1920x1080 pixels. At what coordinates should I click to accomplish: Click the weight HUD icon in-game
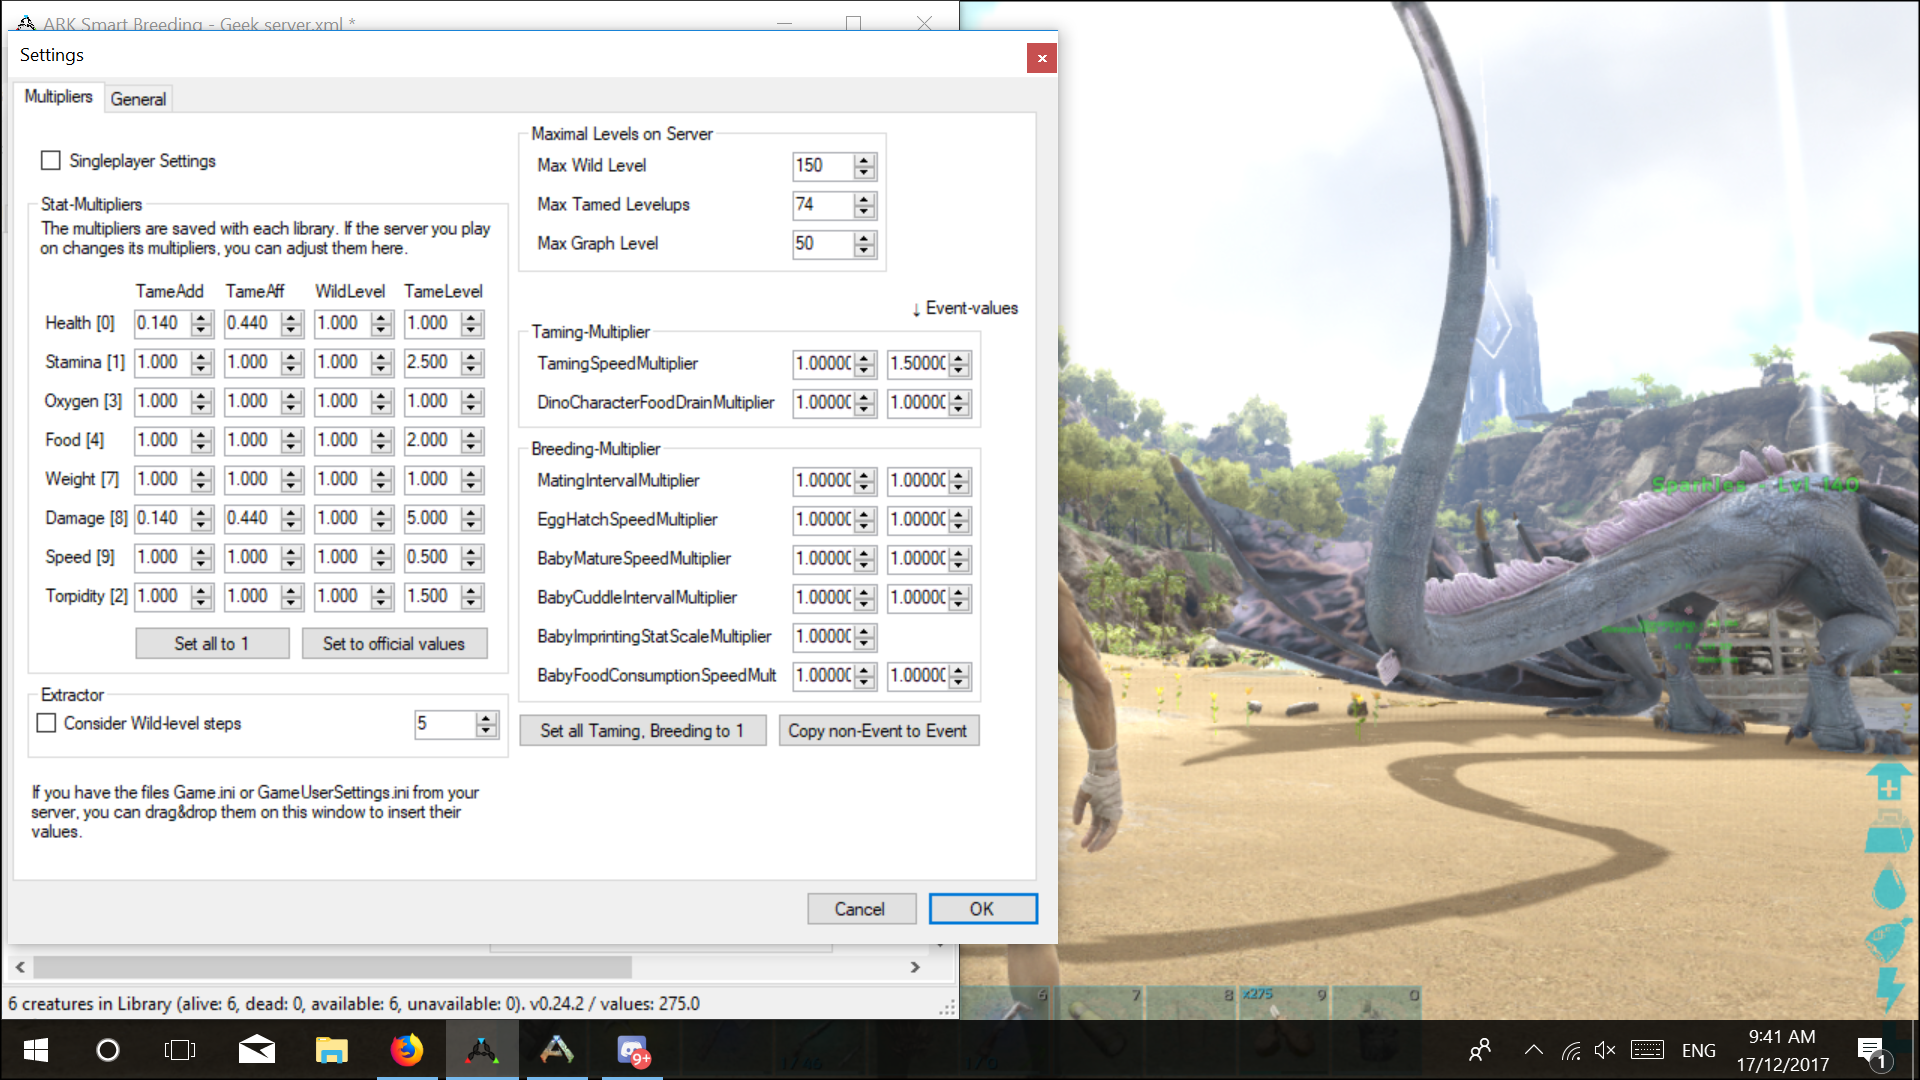tap(1889, 832)
